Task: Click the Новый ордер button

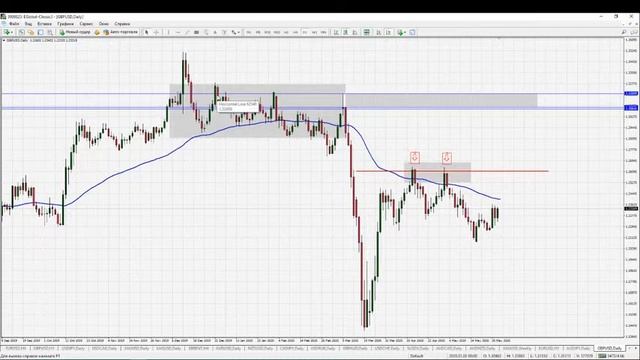Action: 75,32
